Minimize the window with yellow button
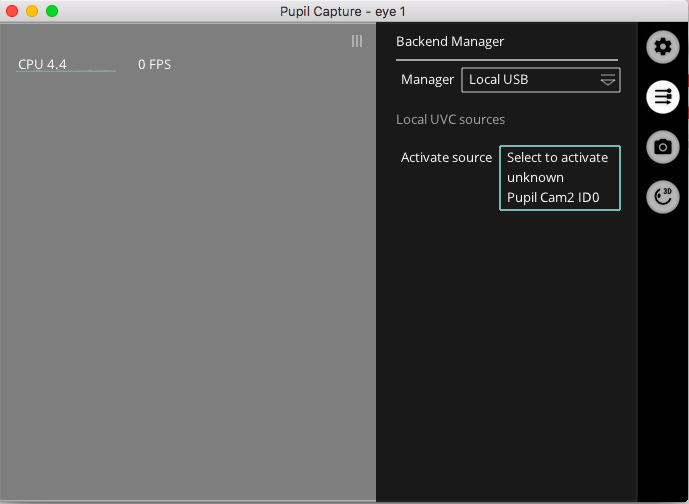Viewport: 689px width, 504px height. pyautogui.click(x=32, y=11)
